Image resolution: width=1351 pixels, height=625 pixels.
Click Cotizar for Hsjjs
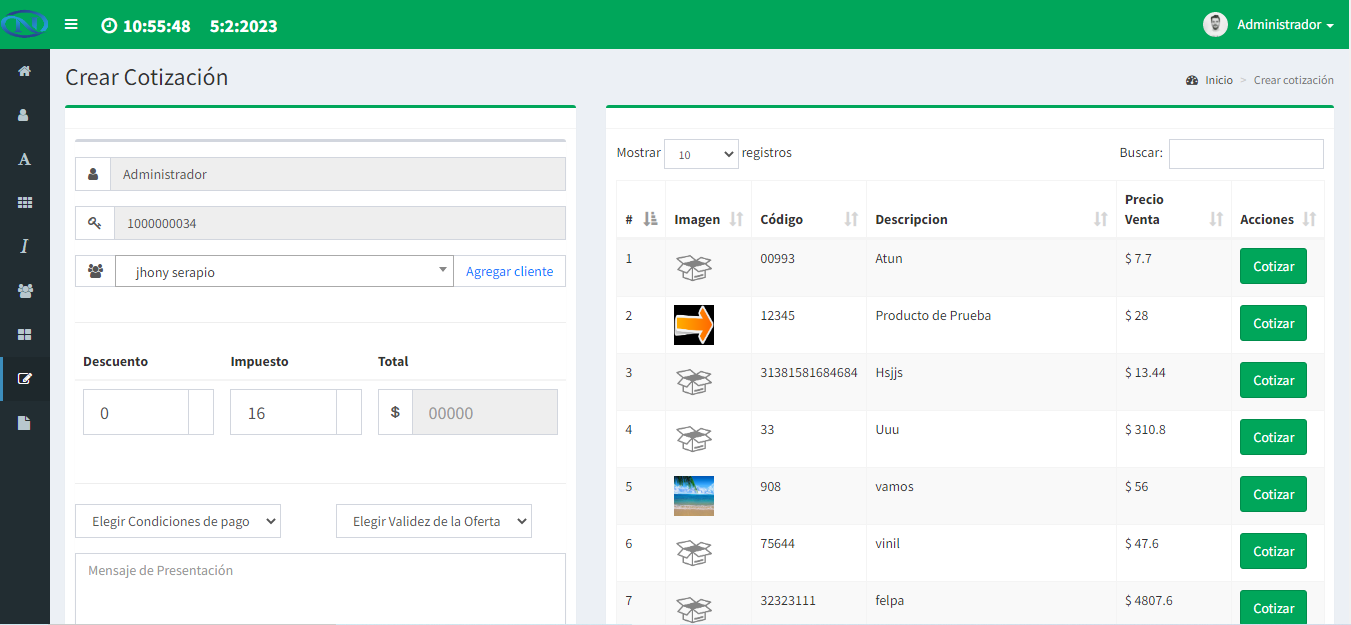pos(1273,380)
